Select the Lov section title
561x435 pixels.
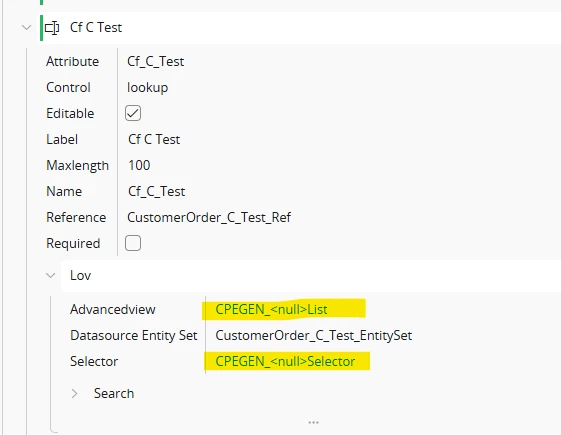pos(81,275)
